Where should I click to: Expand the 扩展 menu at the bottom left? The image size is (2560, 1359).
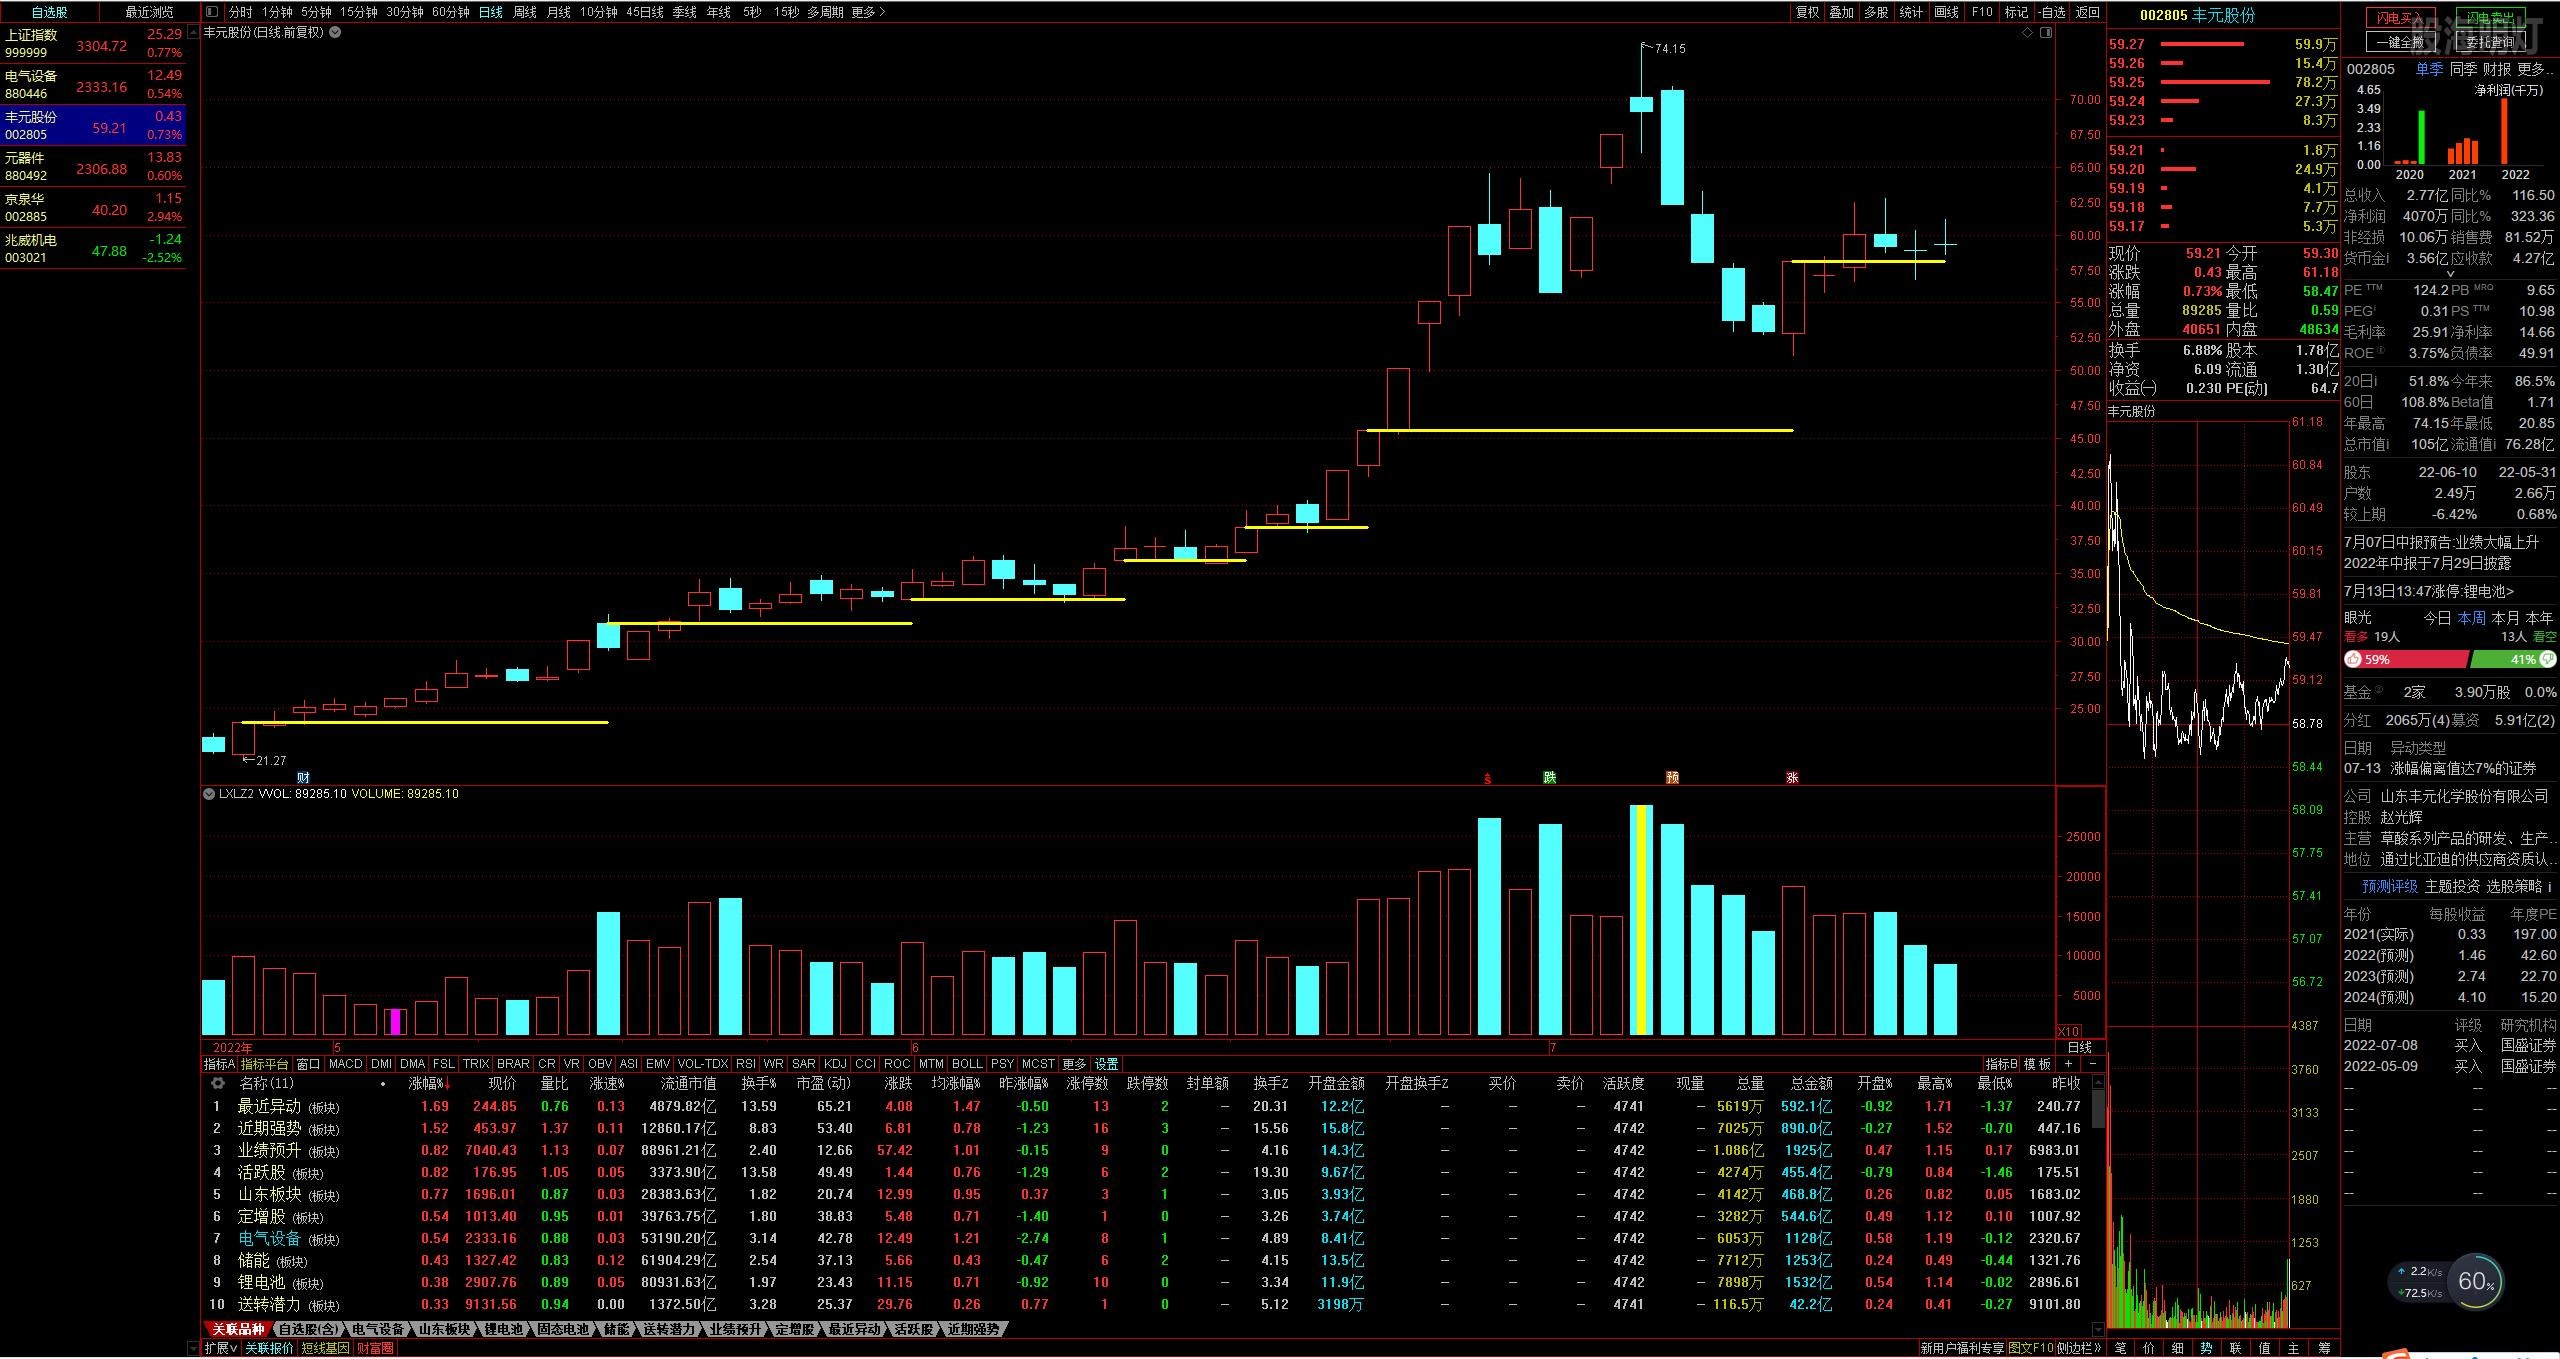(x=221, y=1348)
